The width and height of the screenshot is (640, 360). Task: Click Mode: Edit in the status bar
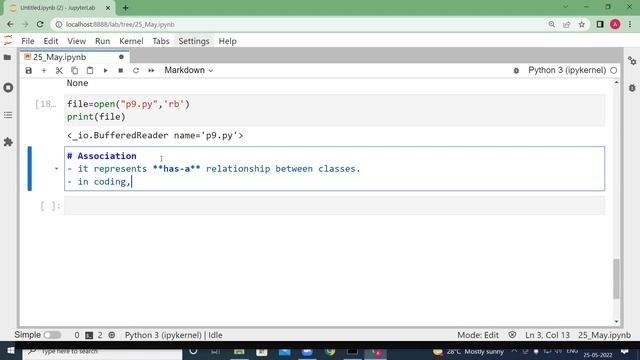pos(478,335)
